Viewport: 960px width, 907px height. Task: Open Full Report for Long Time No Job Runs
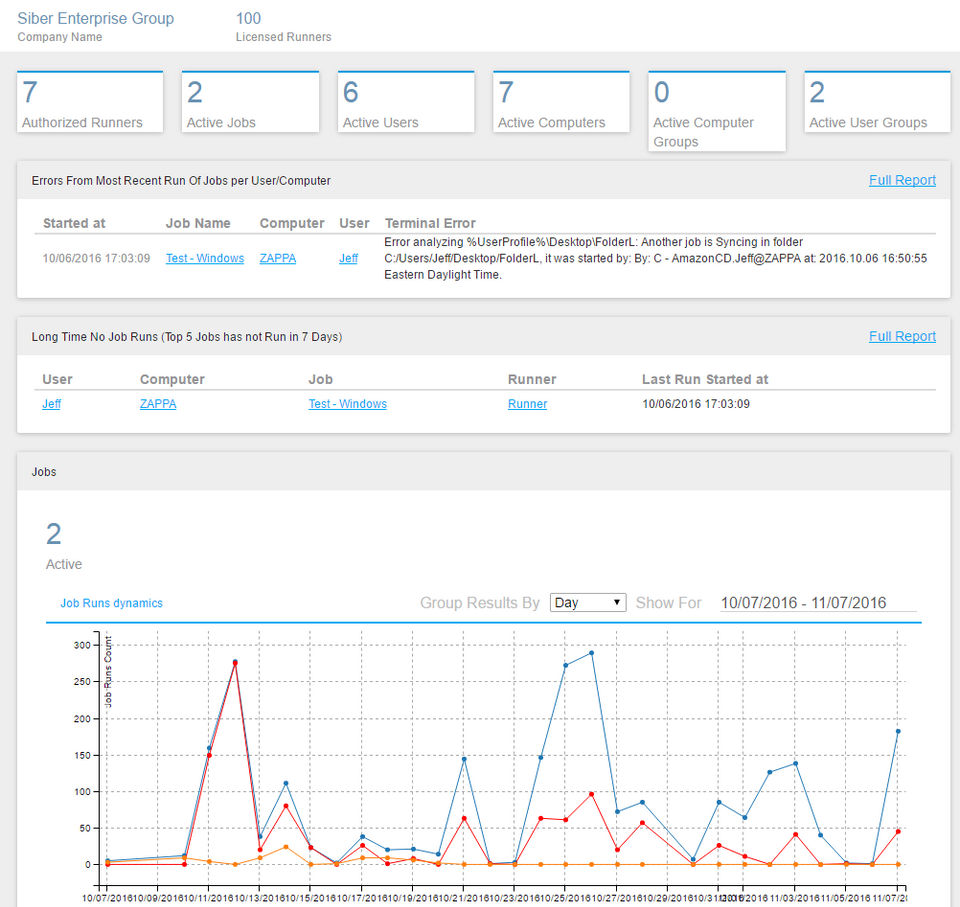902,336
